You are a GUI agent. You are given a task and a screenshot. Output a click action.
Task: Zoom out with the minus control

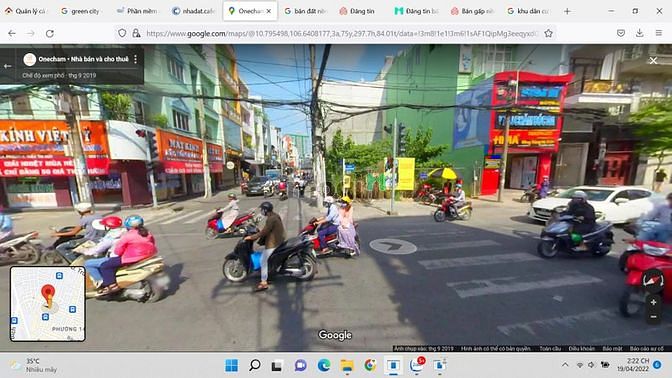[653, 317]
